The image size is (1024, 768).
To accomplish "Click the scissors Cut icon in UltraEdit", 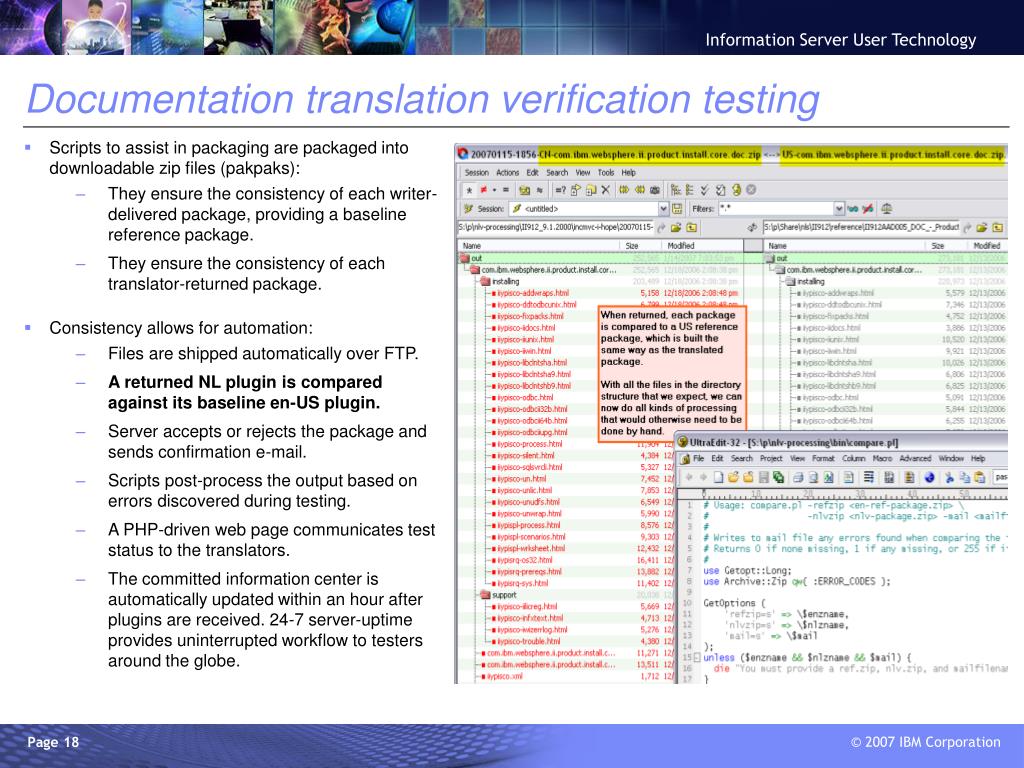I will pos(949,477).
